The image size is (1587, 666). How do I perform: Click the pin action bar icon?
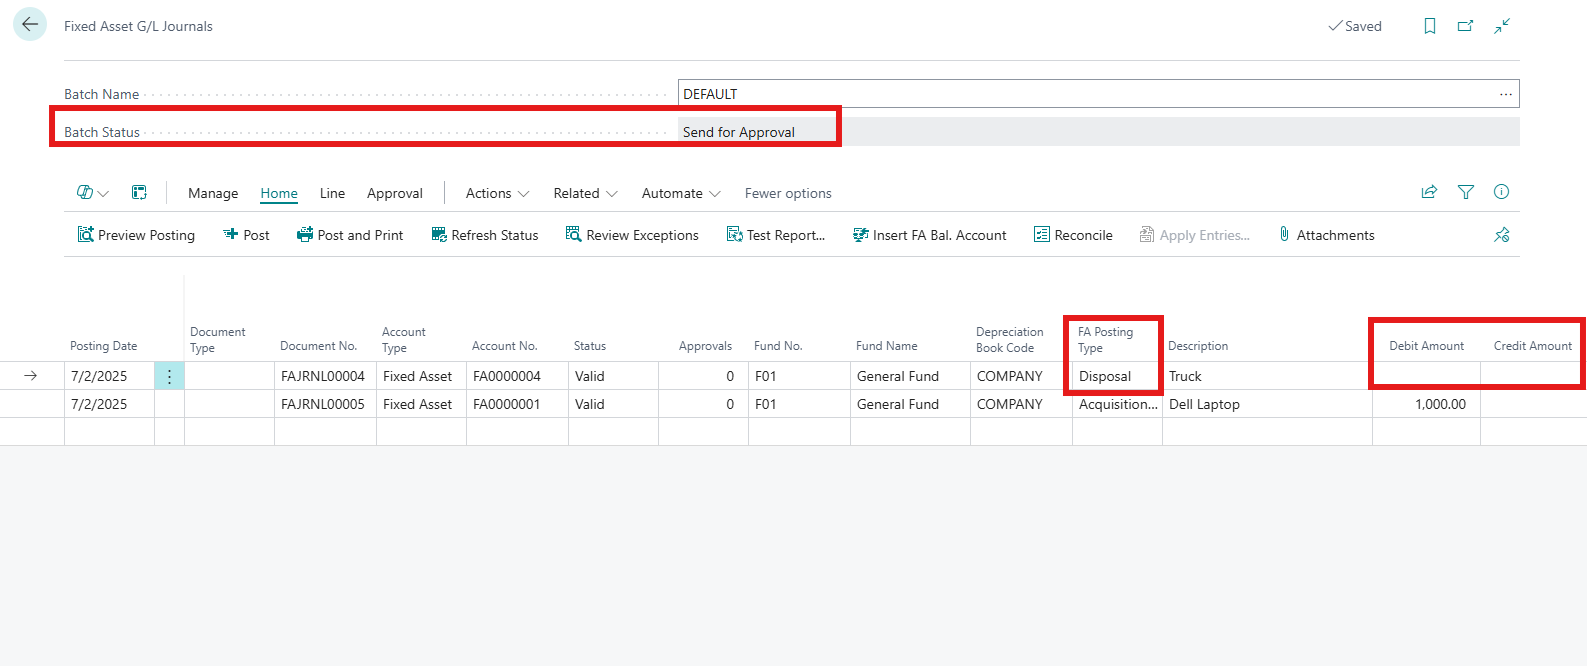[1502, 235]
